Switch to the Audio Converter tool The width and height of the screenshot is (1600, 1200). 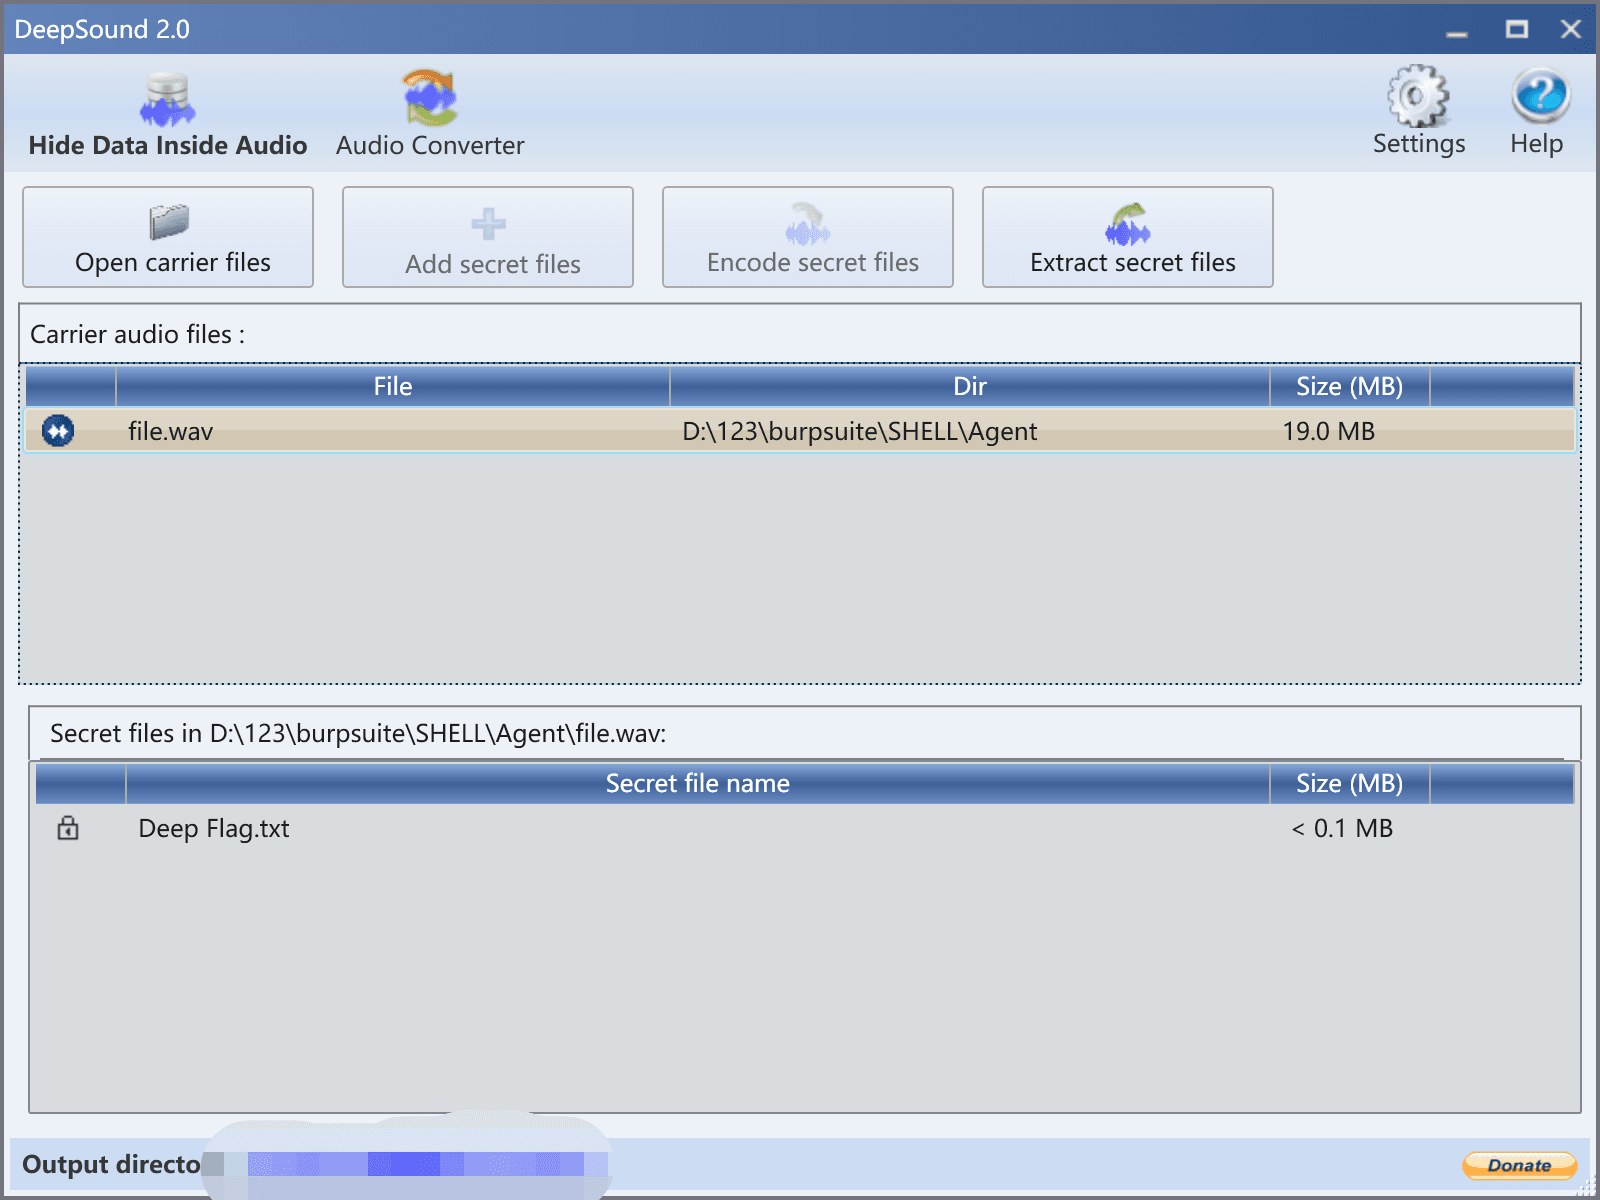pyautogui.click(x=430, y=114)
